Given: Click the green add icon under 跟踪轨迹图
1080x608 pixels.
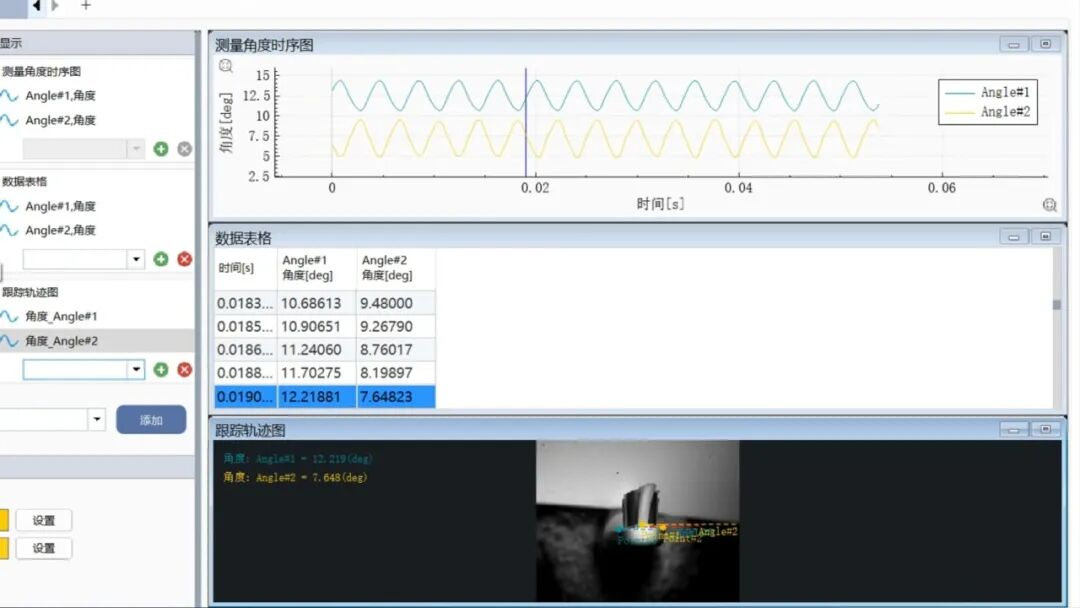Looking at the screenshot, I should [x=161, y=370].
